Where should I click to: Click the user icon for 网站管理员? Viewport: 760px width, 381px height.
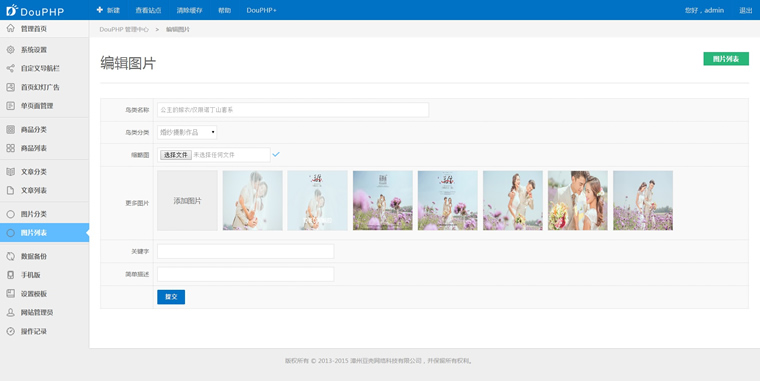pos(10,312)
